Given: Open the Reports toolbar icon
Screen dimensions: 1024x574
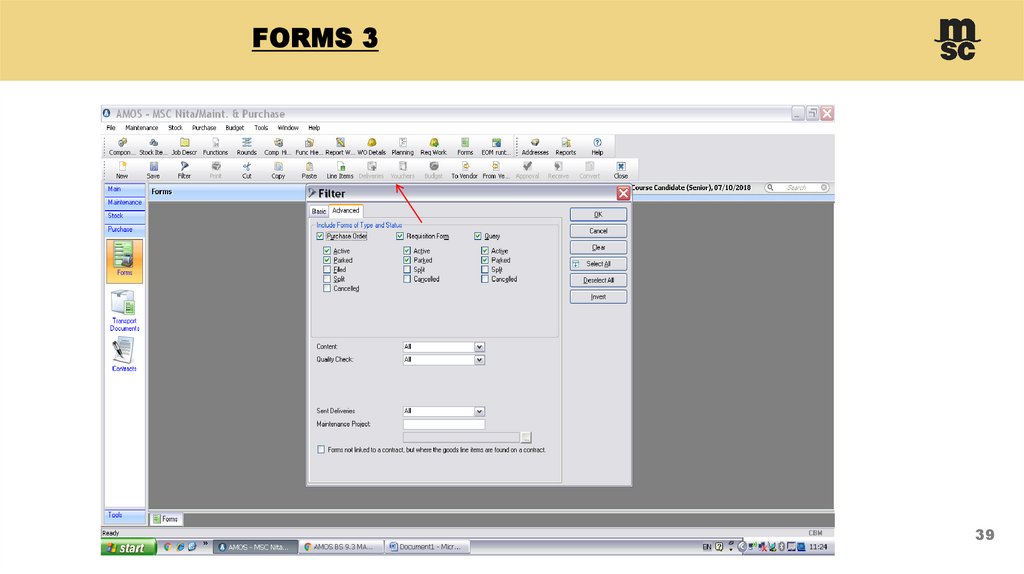Looking at the screenshot, I should coord(566,146).
